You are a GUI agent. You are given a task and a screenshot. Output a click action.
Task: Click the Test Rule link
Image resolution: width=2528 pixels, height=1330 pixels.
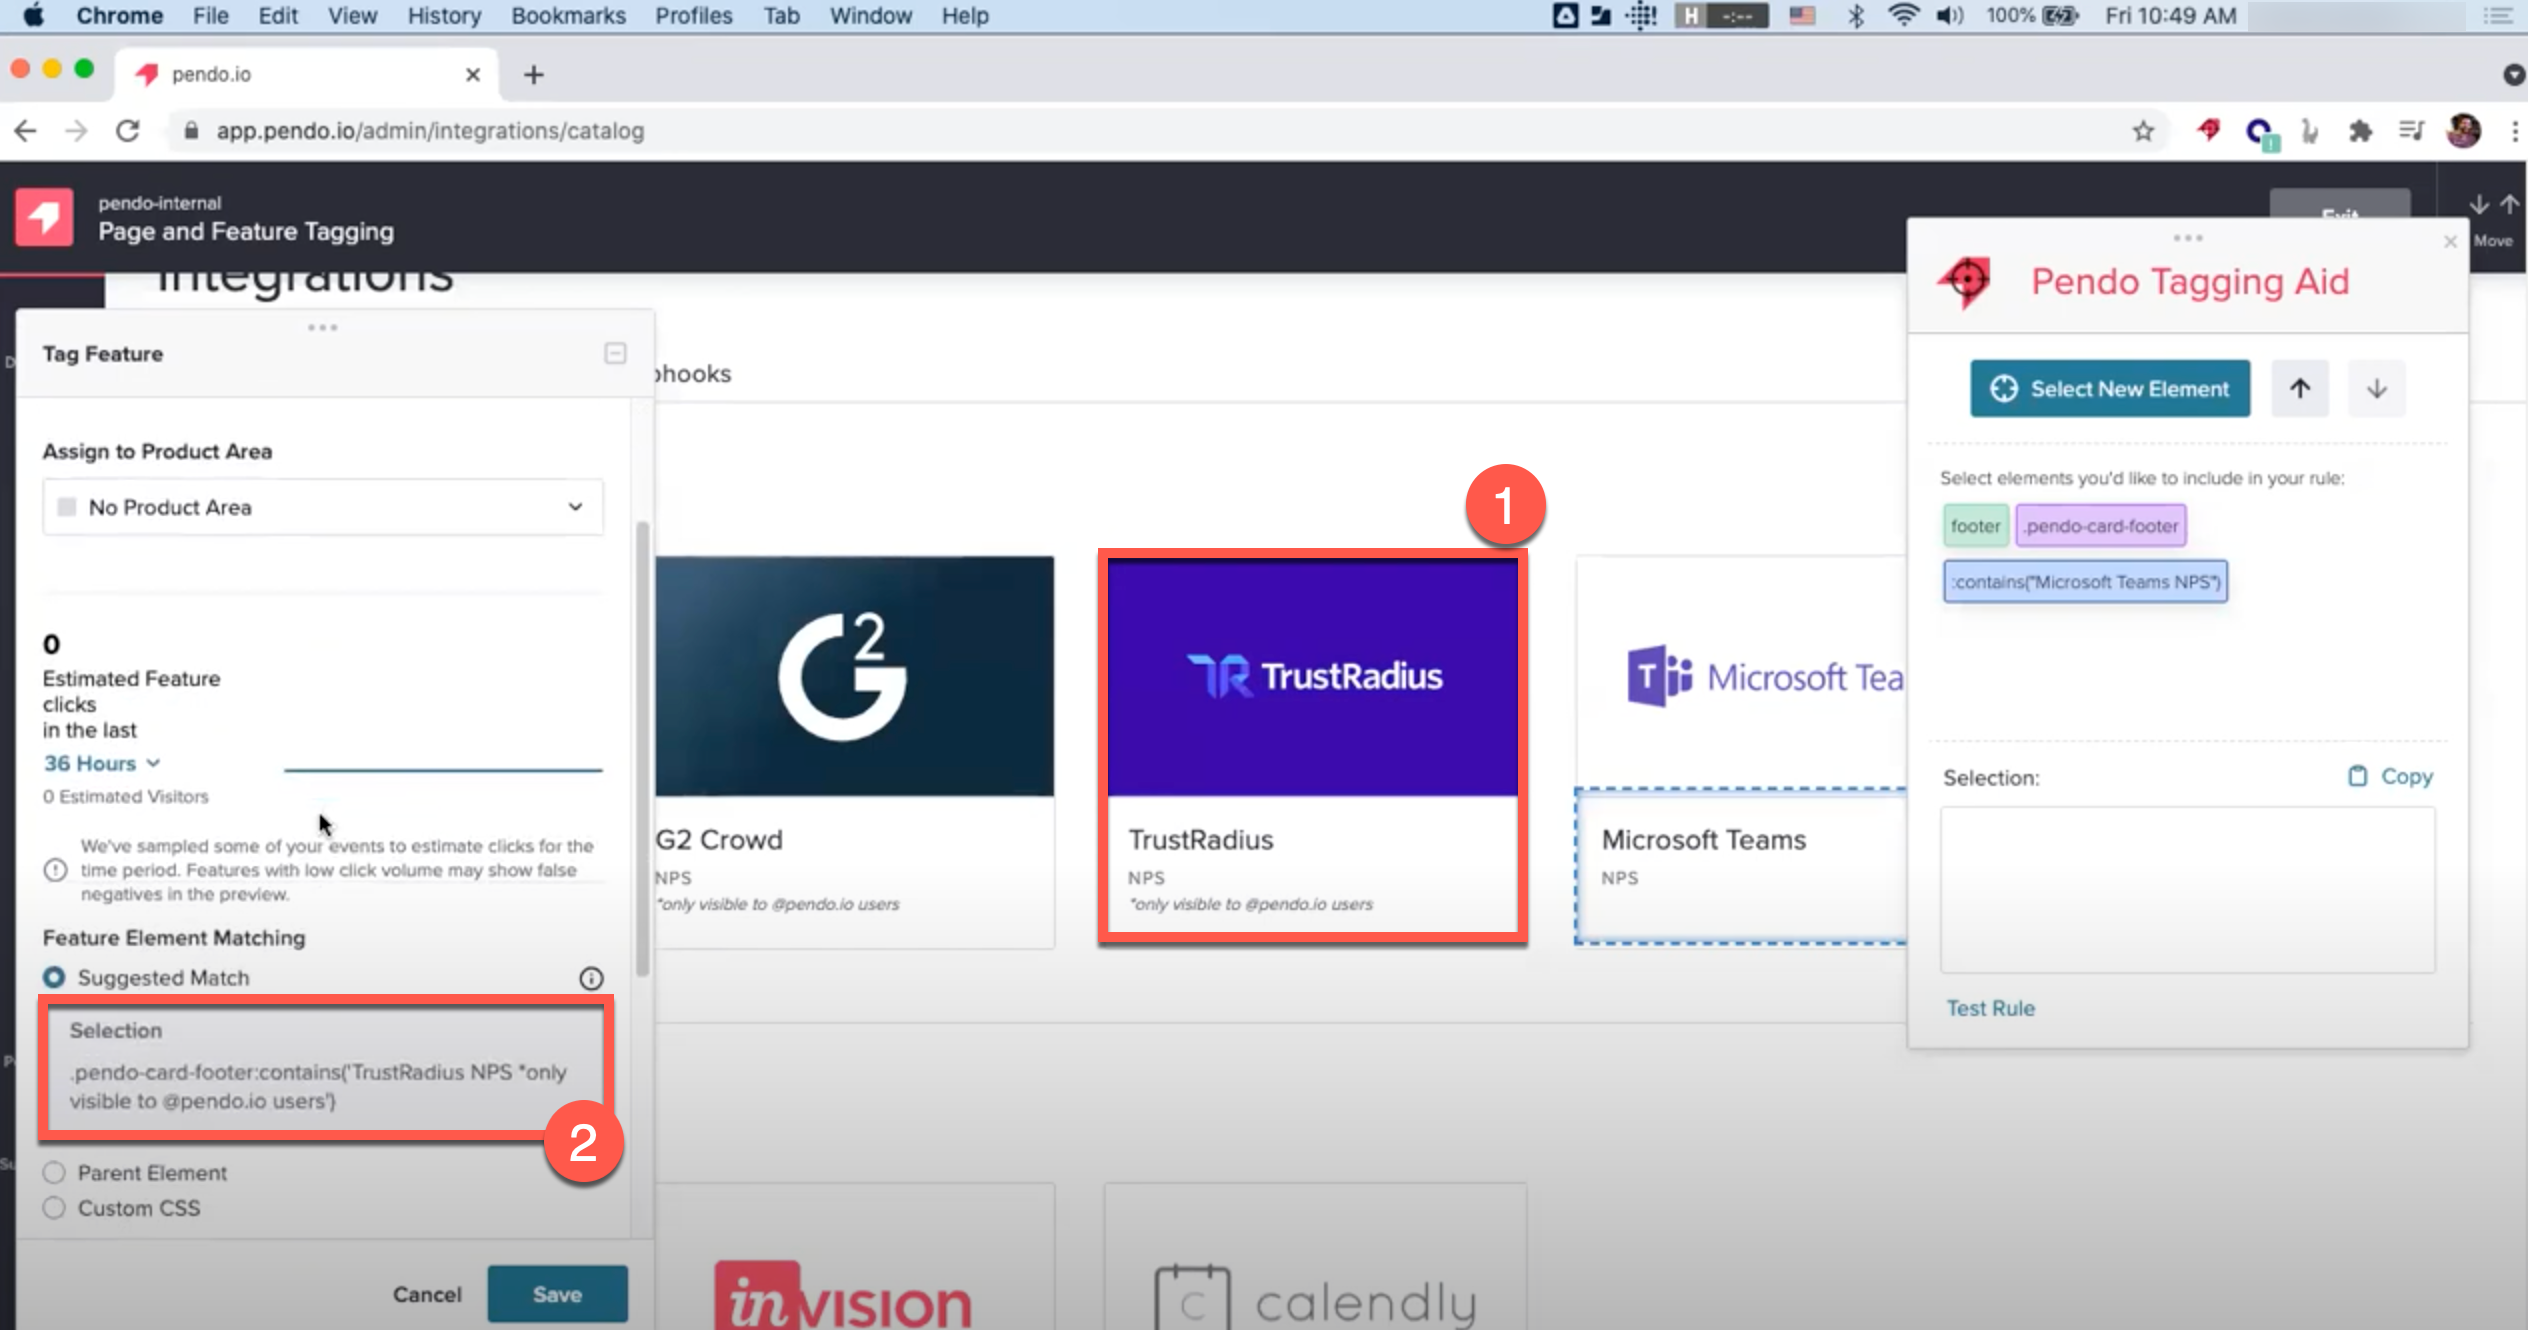pos(1990,1008)
